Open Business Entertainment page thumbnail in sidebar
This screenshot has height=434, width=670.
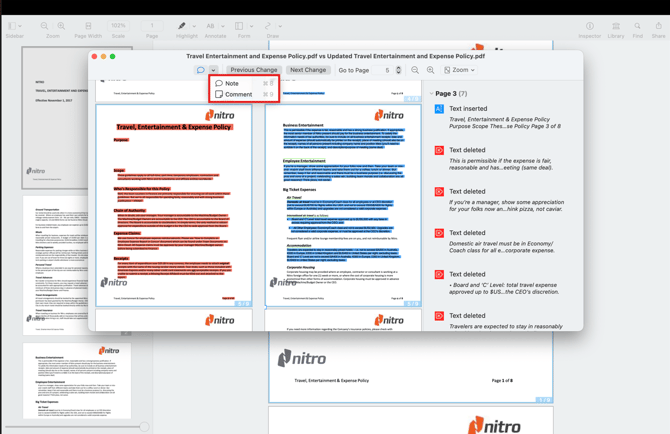click(78, 382)
